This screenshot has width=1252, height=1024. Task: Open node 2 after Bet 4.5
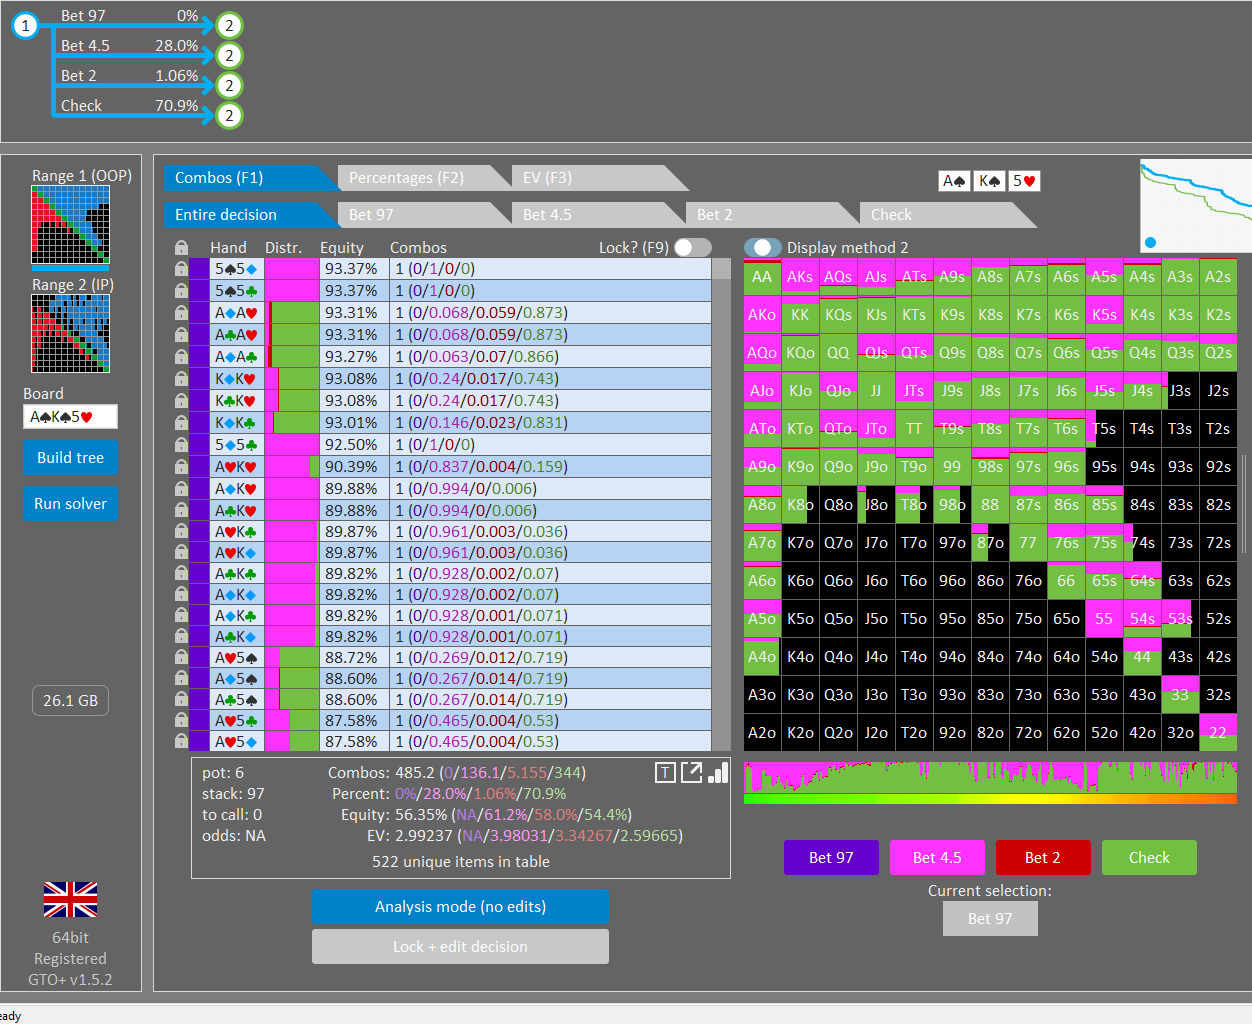[x=229, y=56]
